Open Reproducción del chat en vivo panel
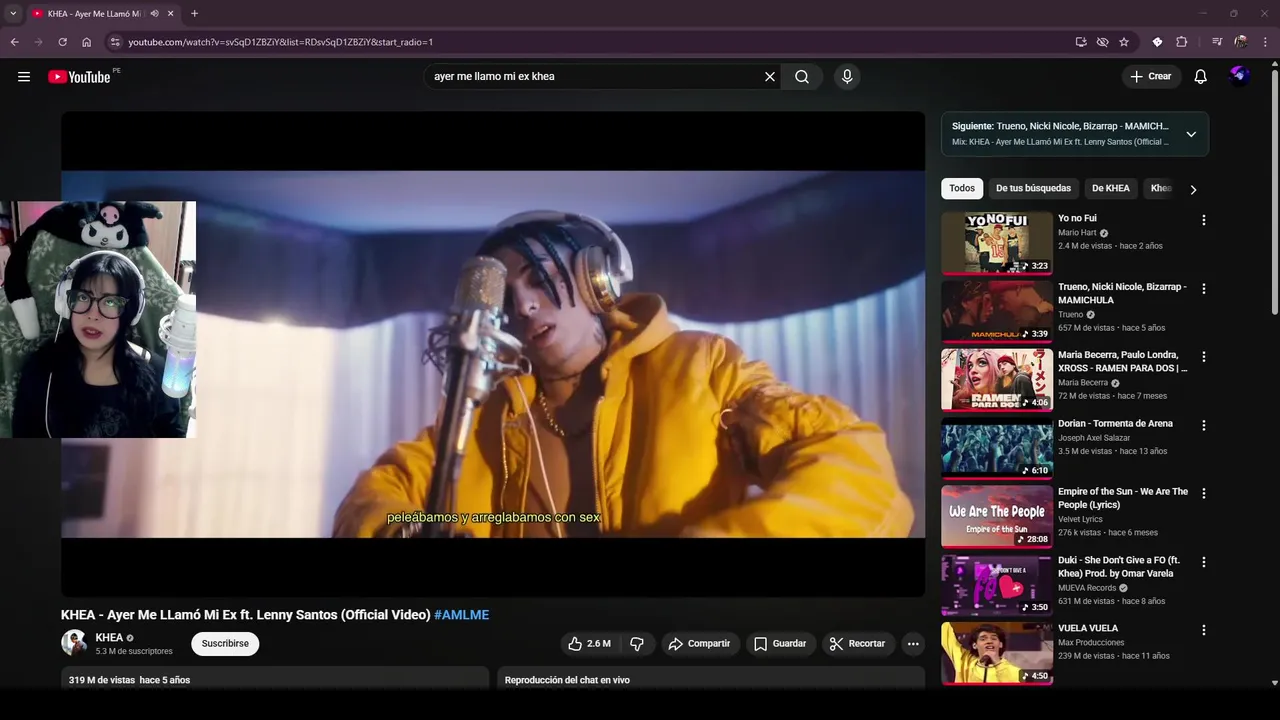Screen dimensions: 1280x720 pyautogui.click(x=711, y=680)
